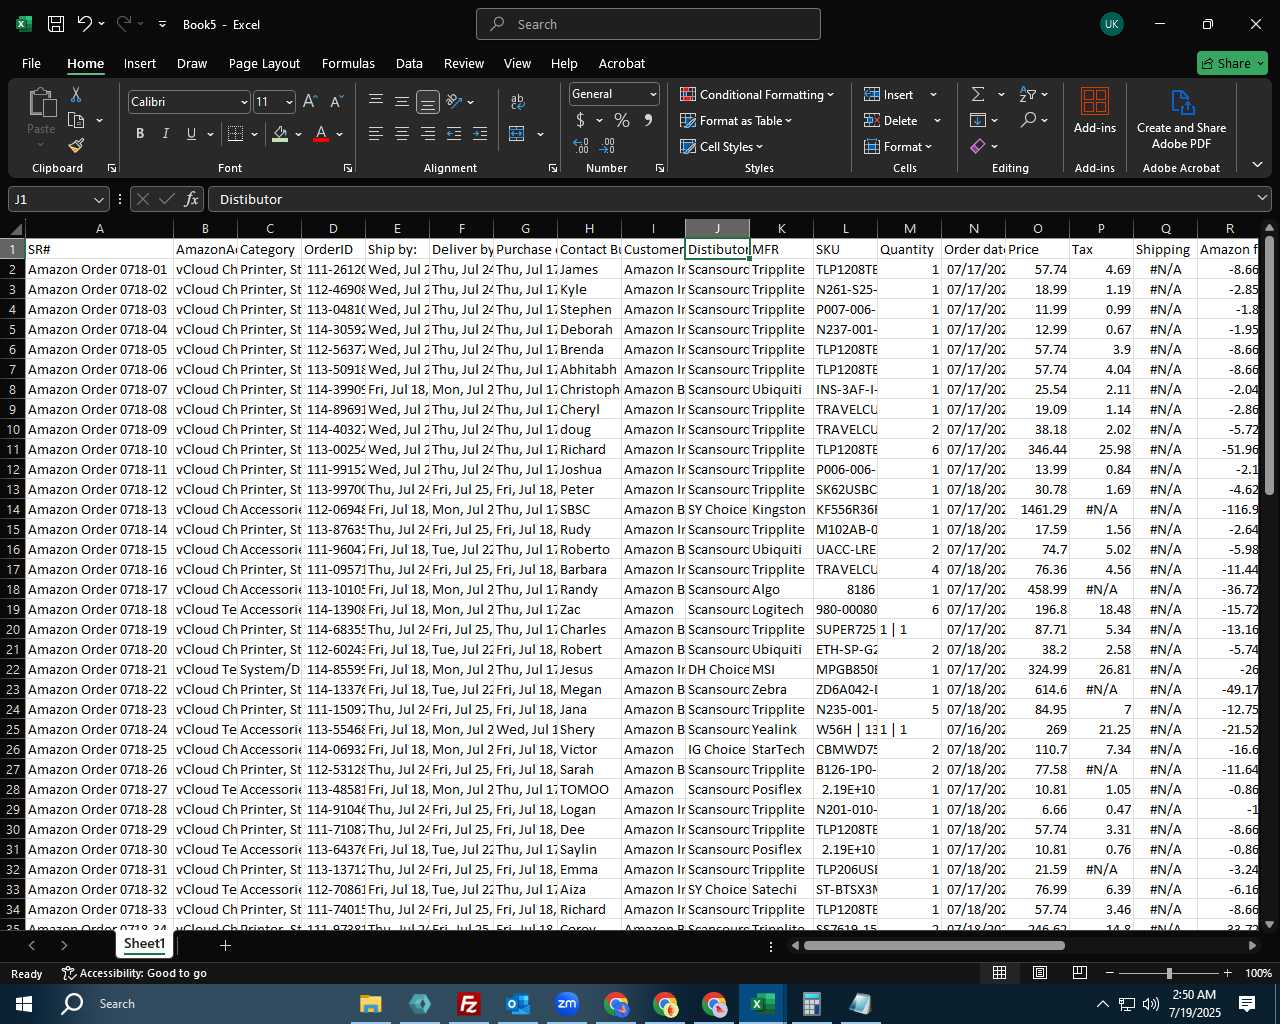
Task: Apply Comma Style format
Action: (x=648, y=120)
